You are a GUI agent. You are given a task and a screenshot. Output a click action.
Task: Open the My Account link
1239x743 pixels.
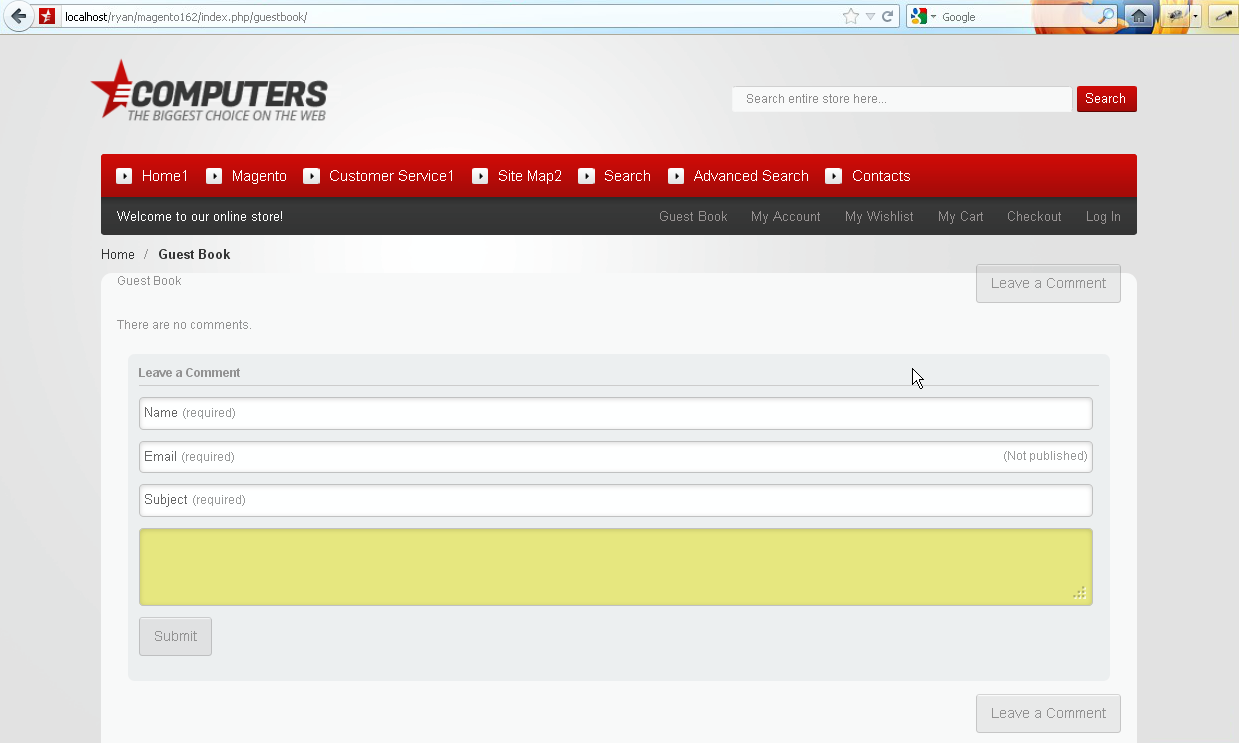point(785,216)
